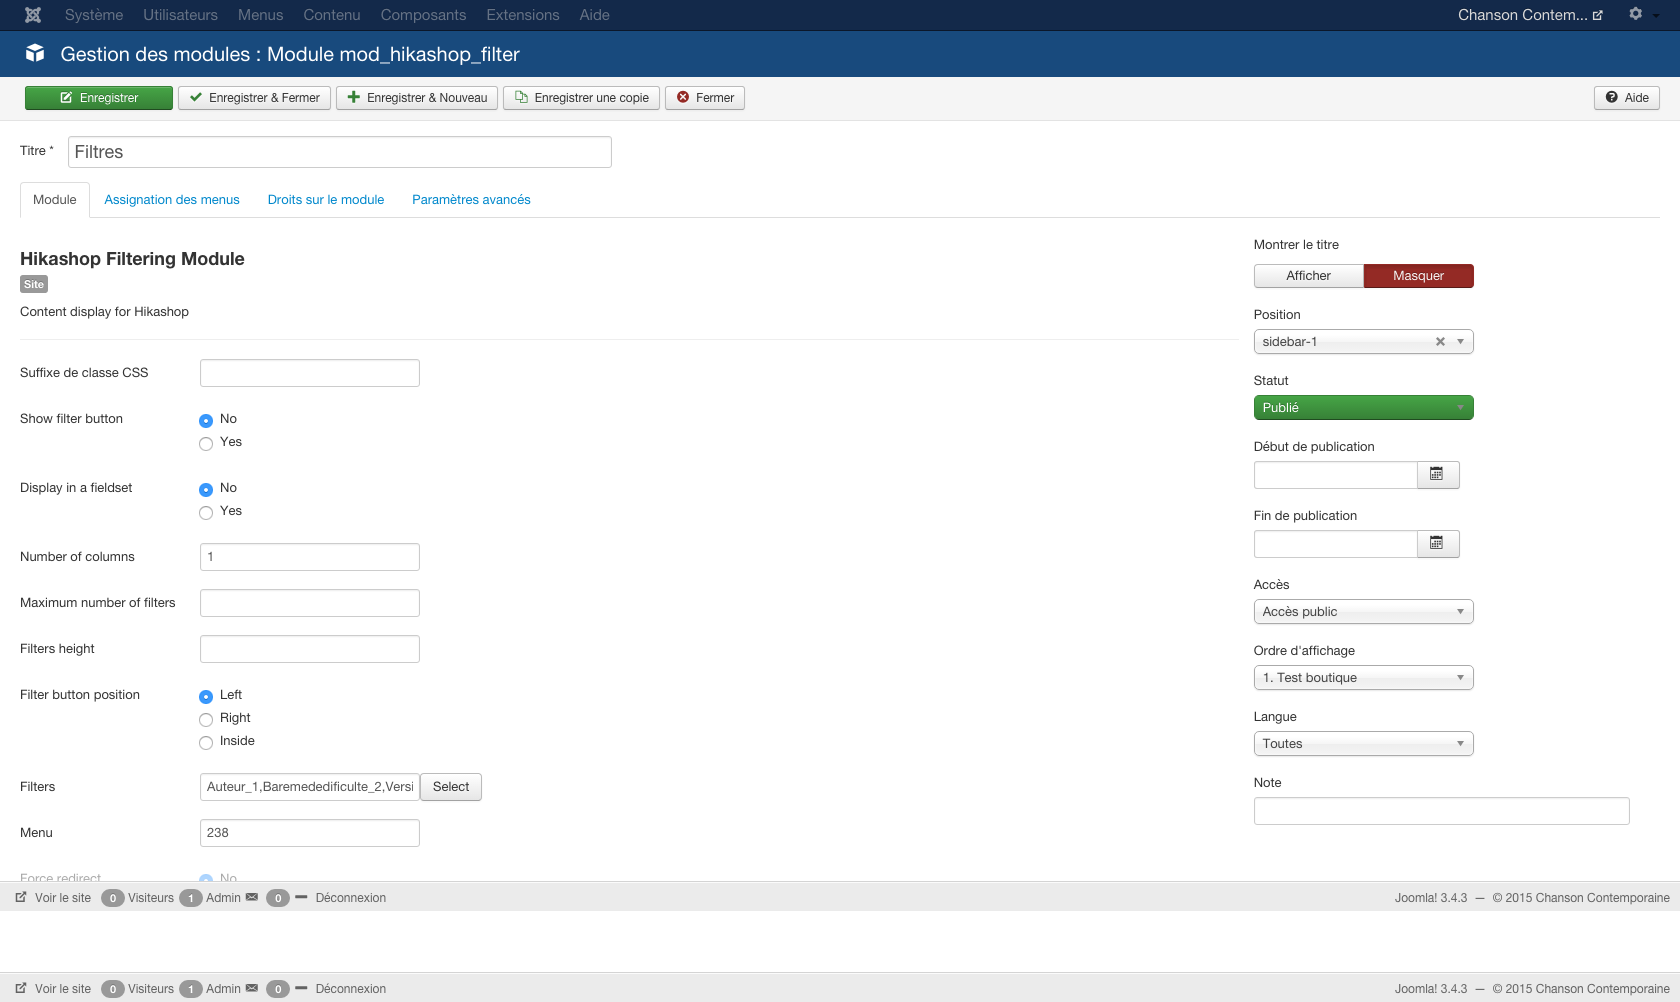Select No for Show filter button
Viewport: 1680px width, 1002px height.
click(206, 420)
